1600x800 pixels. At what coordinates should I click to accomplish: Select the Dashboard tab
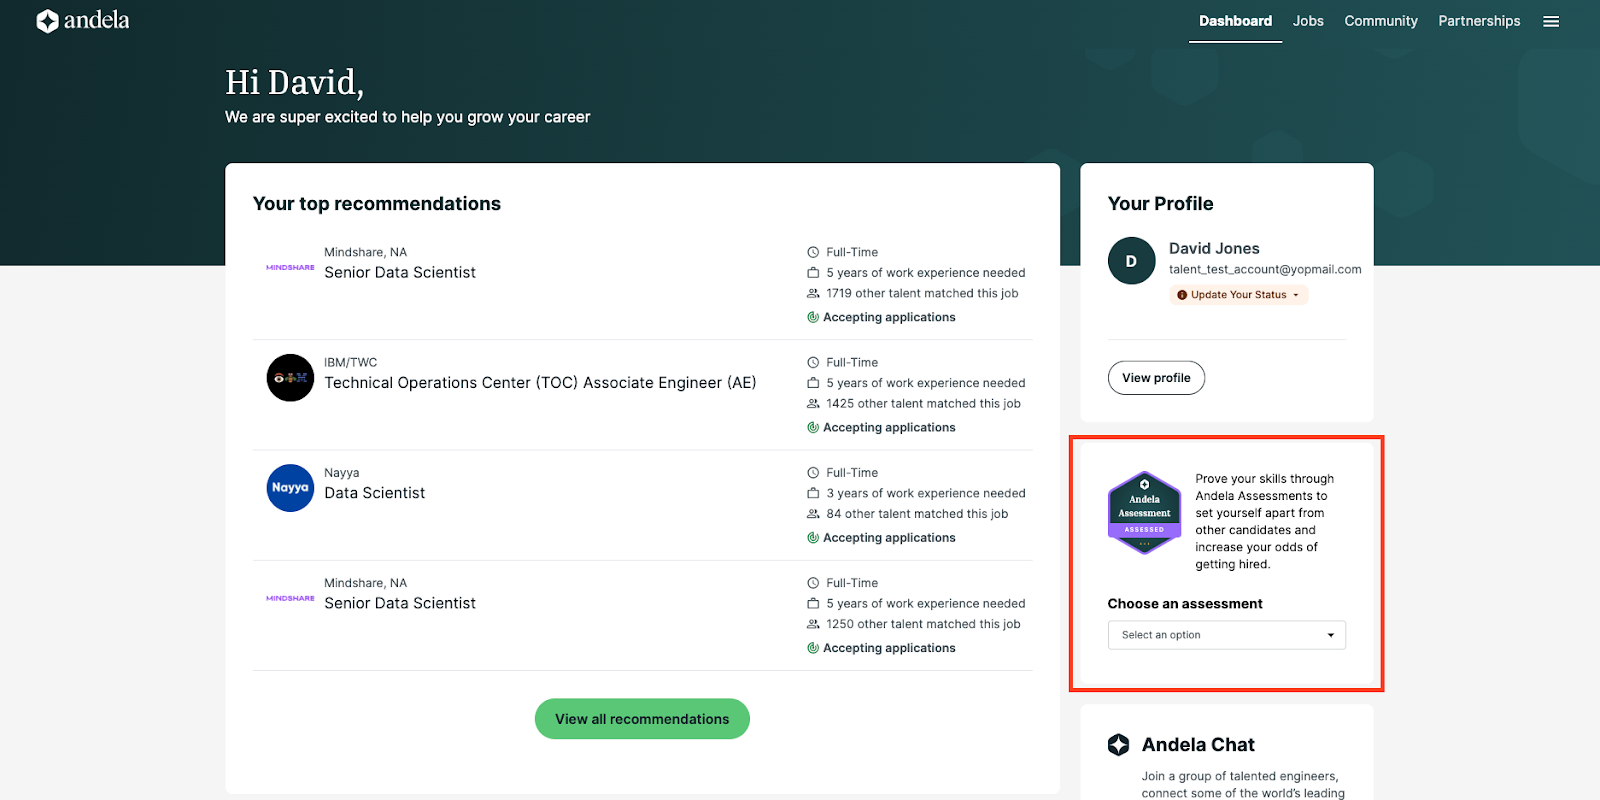1235,21
